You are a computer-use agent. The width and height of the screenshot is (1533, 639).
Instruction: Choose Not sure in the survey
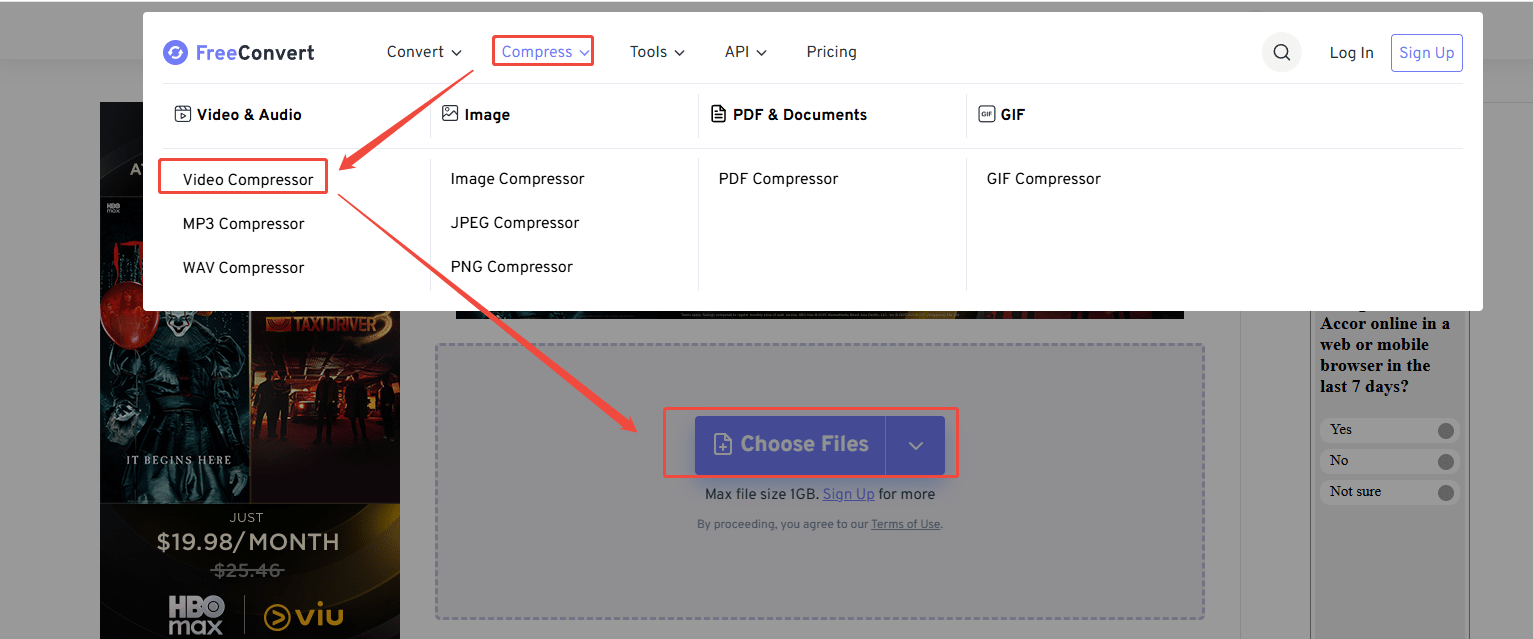coord(1389,491)
